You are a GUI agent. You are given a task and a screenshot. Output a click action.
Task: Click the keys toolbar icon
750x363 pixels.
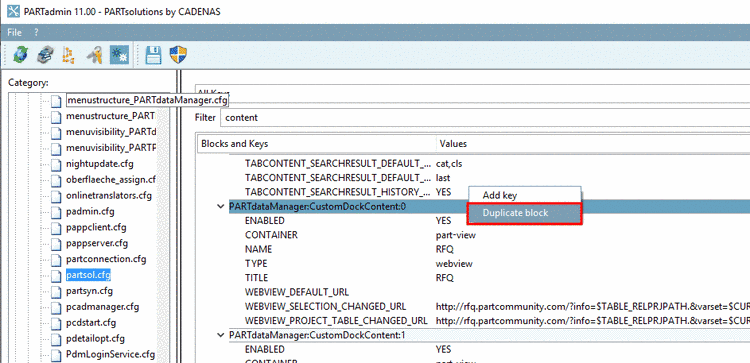[x=94, y=55]
